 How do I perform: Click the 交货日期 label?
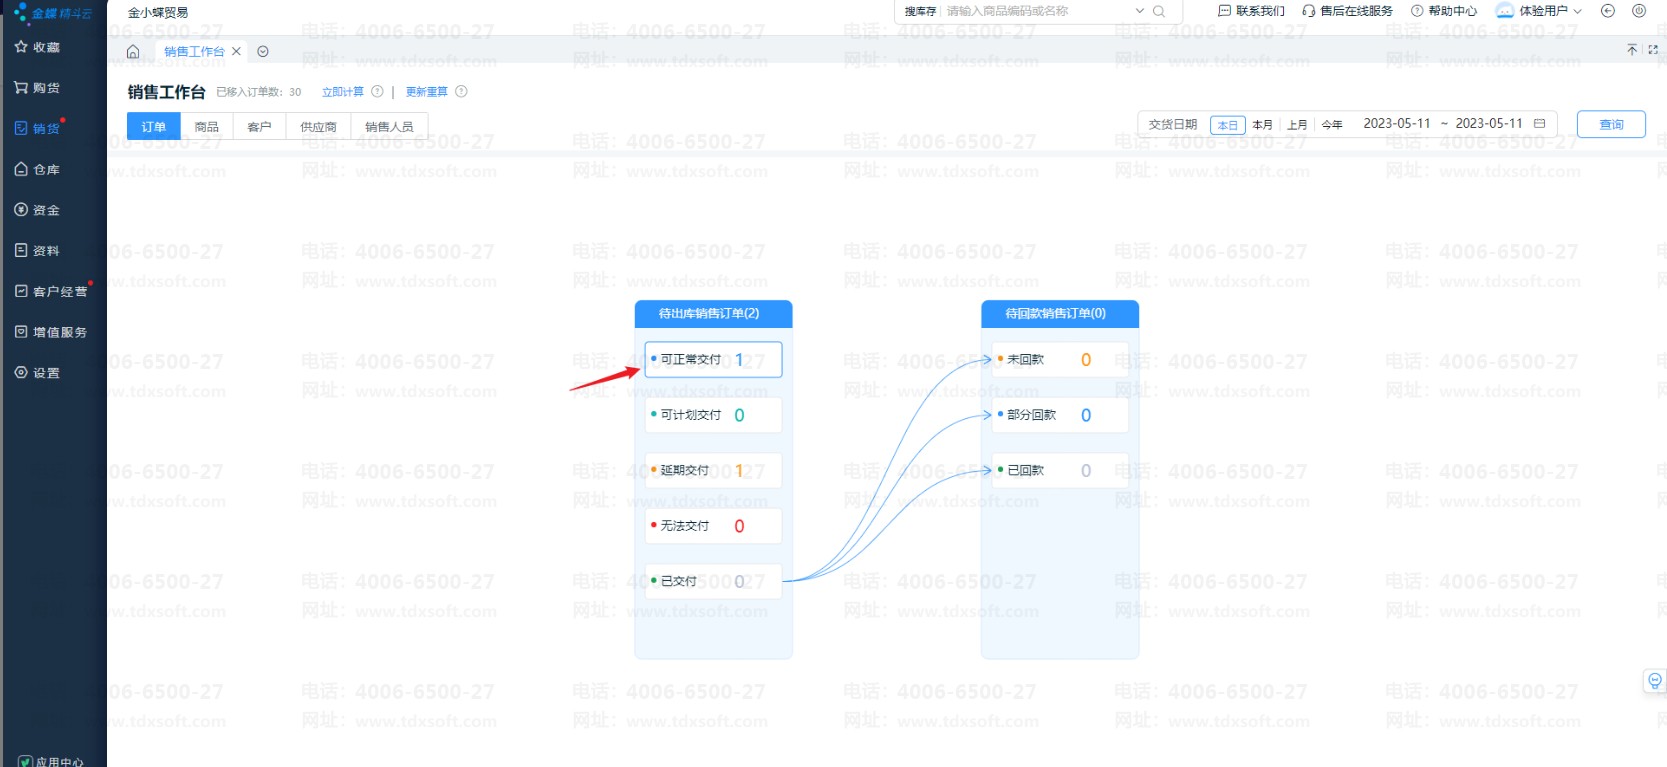pos(1173,125)
